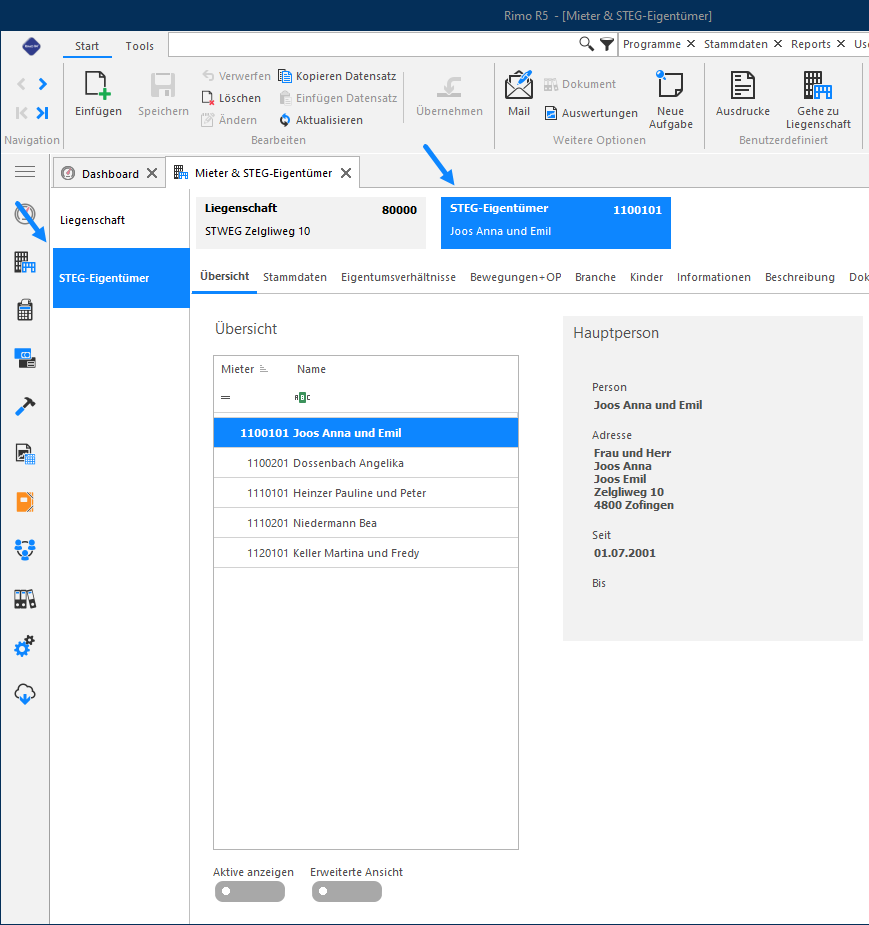Open the building properties sidebar icon
The width and height of the screenshot is (869, 925).
click(x=25, y=262)
